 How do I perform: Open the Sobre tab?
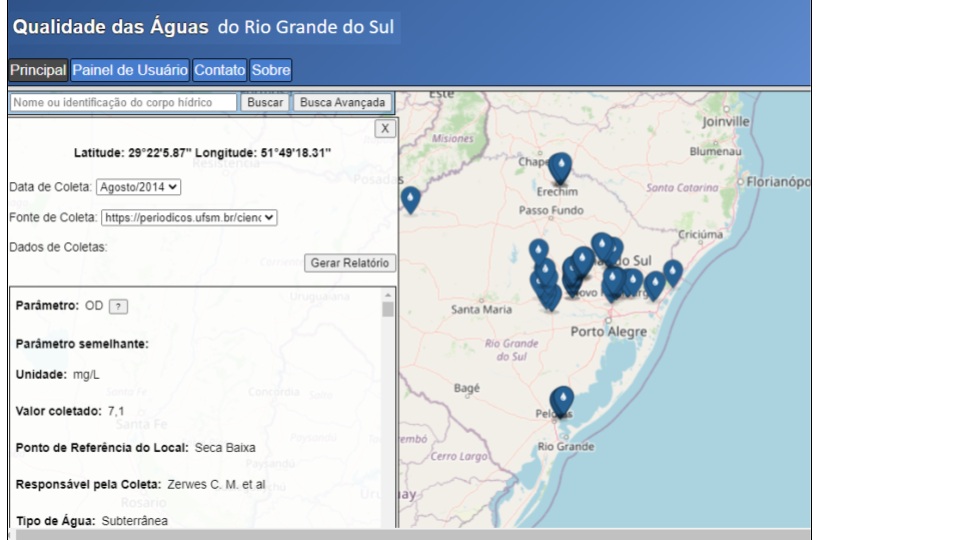tap(271, 70)
